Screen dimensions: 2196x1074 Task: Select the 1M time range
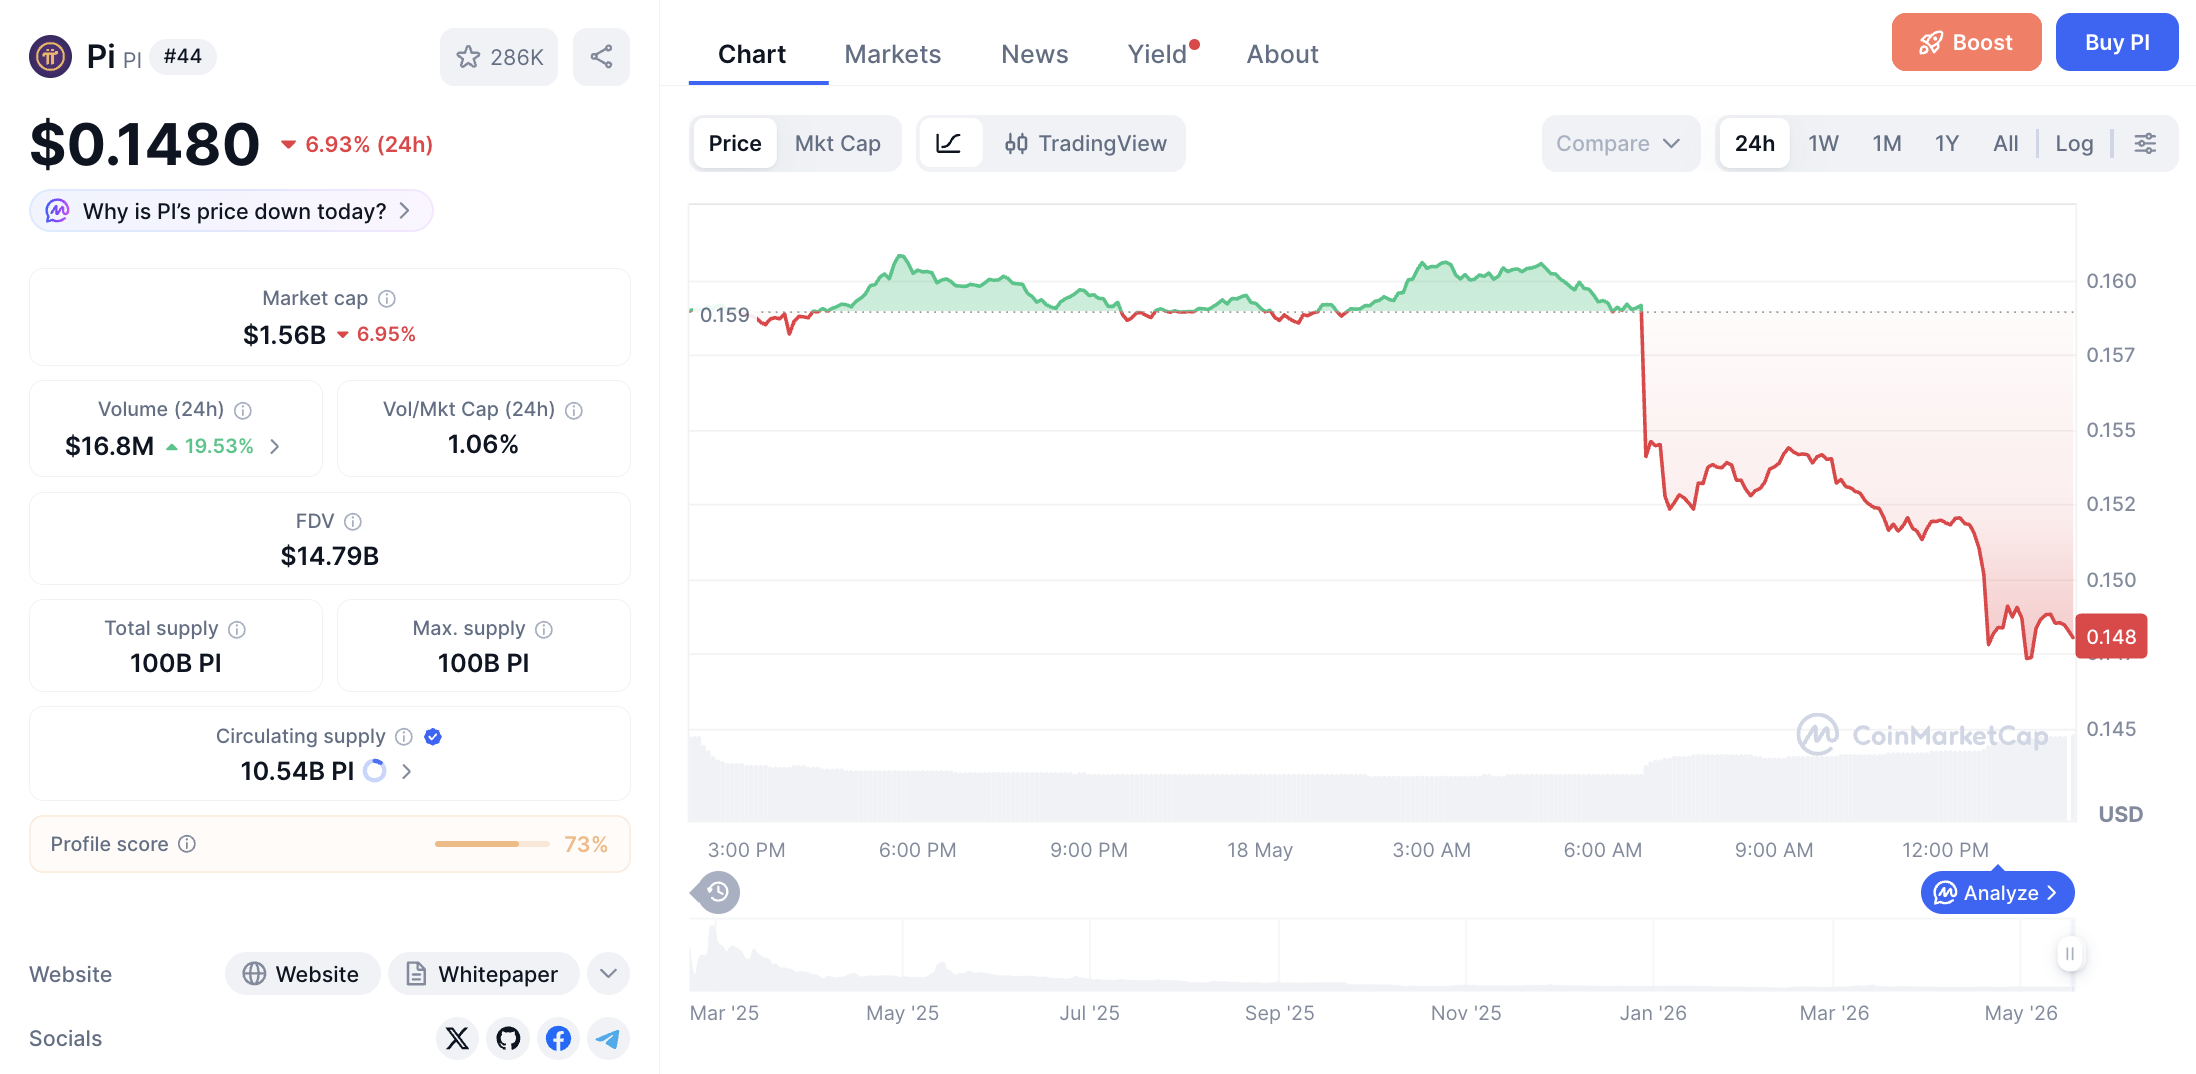pos(1887,144)
